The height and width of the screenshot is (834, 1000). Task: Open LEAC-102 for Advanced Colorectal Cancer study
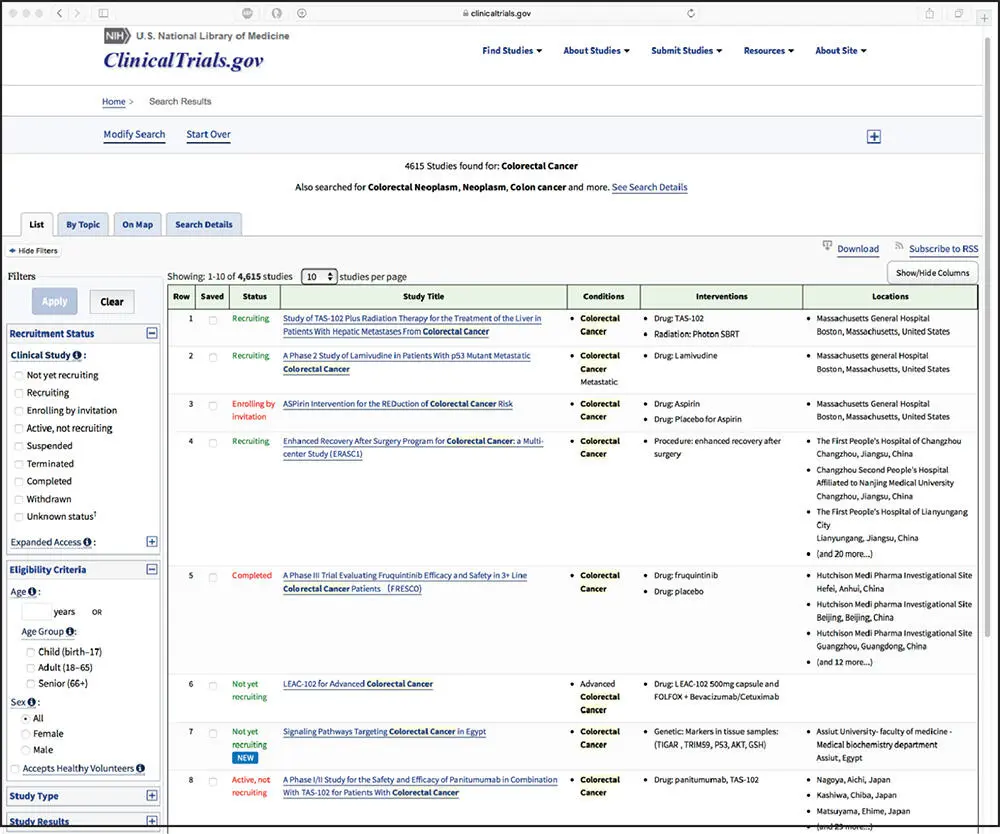coord(358,684)
